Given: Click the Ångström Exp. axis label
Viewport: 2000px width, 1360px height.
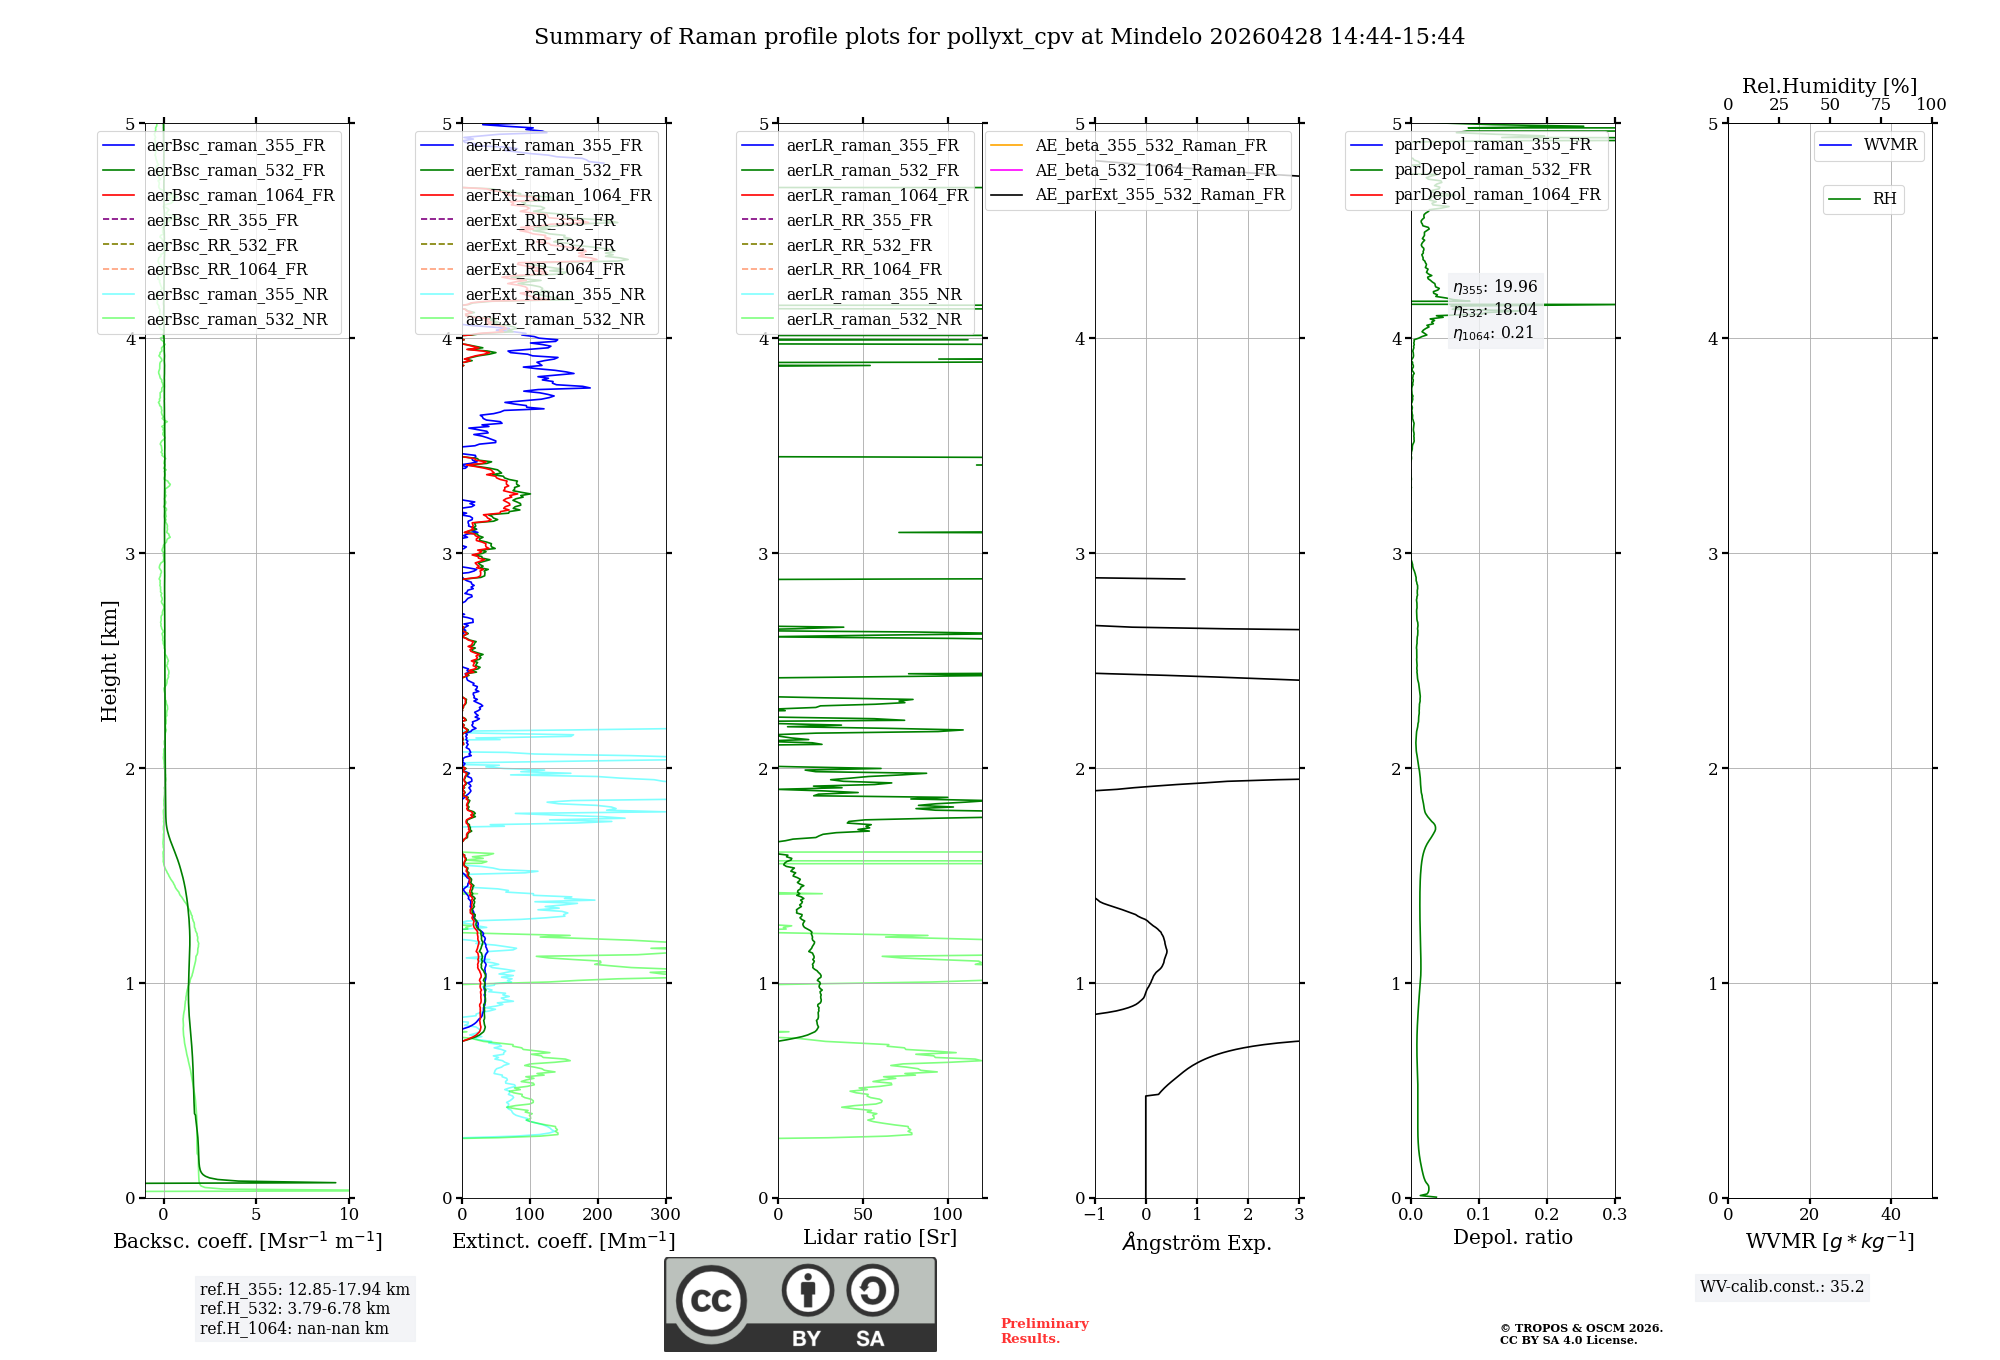Looking at the screenshot, I should click(x=1196, y=1243).
